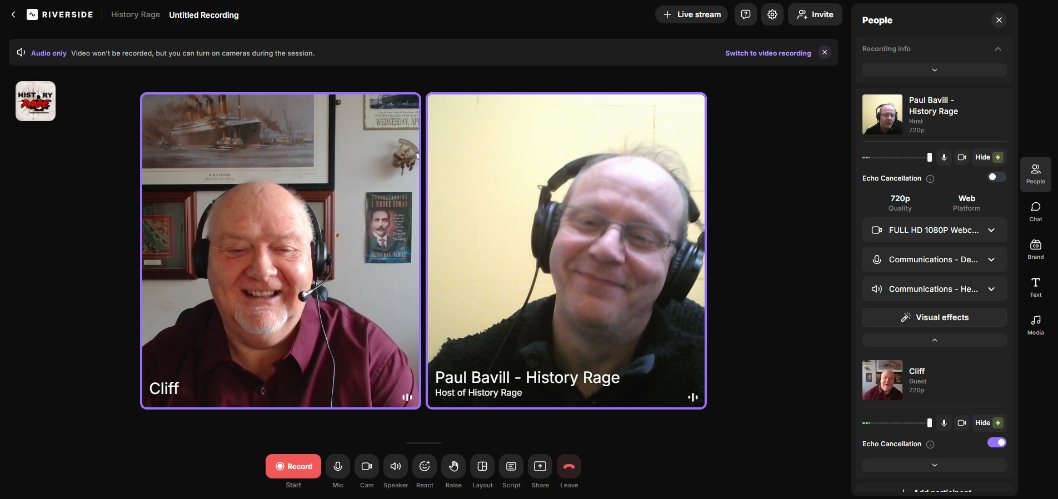Start recording with the Record button
Viewport: 1058px width, 499px height.
(x=294, y=466)
